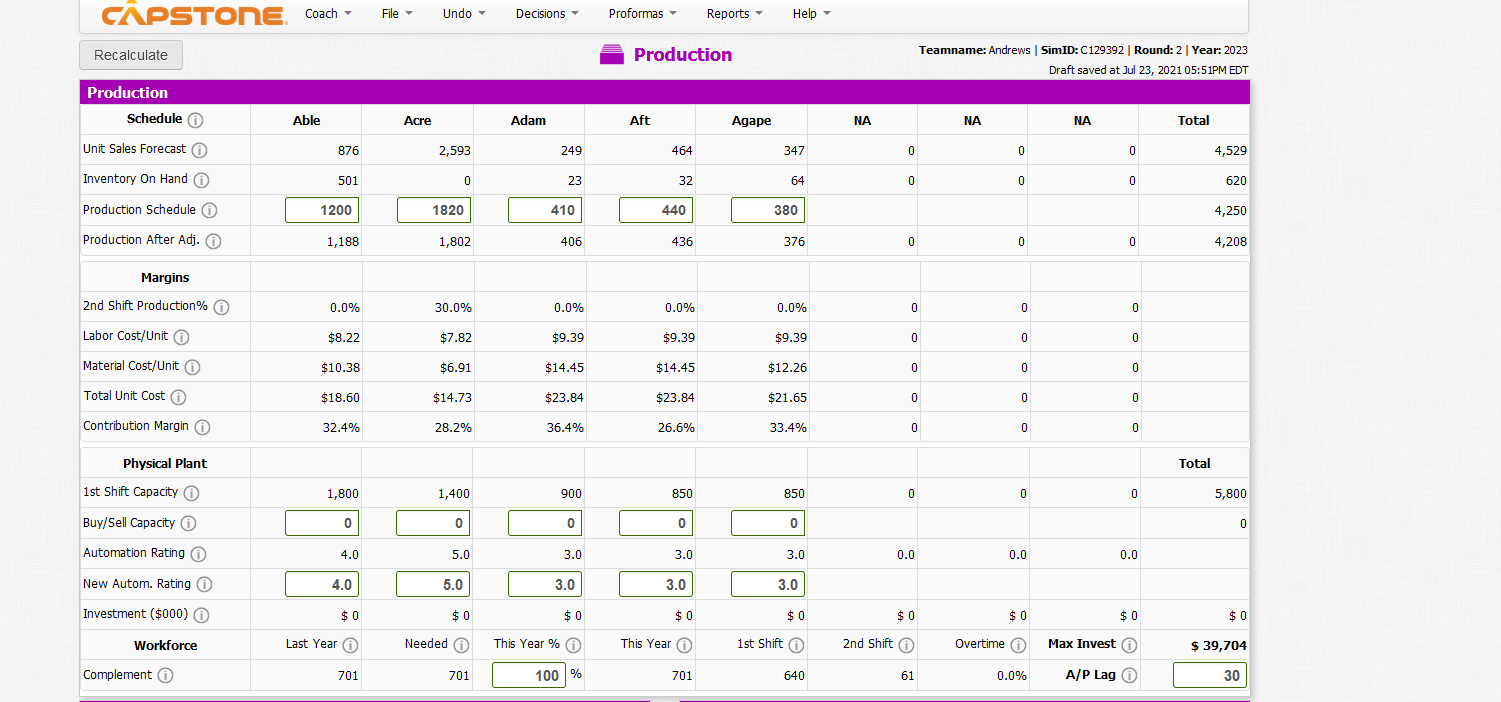Image resolution: width=1501 pixels, height=702 pixels.
Task: Open the Max Invest info icon
Action: [x=1131, y=645]
